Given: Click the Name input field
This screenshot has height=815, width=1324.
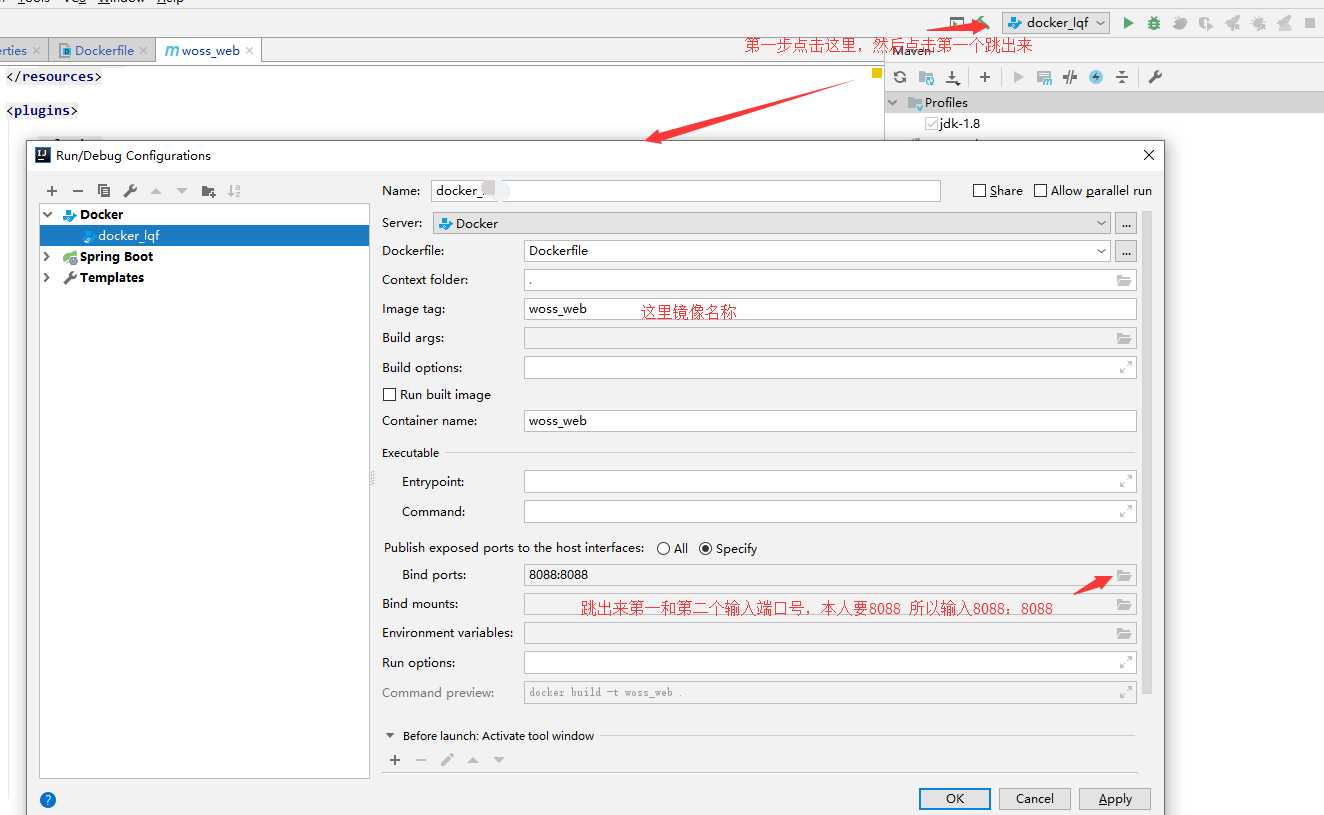Looking at the screenshot, I should tap(686, 191).
